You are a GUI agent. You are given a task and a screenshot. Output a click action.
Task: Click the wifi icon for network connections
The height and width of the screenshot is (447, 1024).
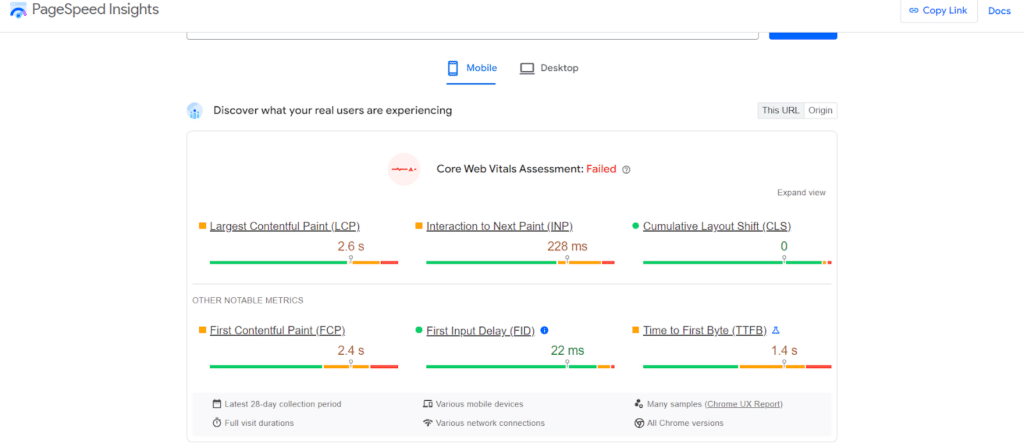(428, 423)
